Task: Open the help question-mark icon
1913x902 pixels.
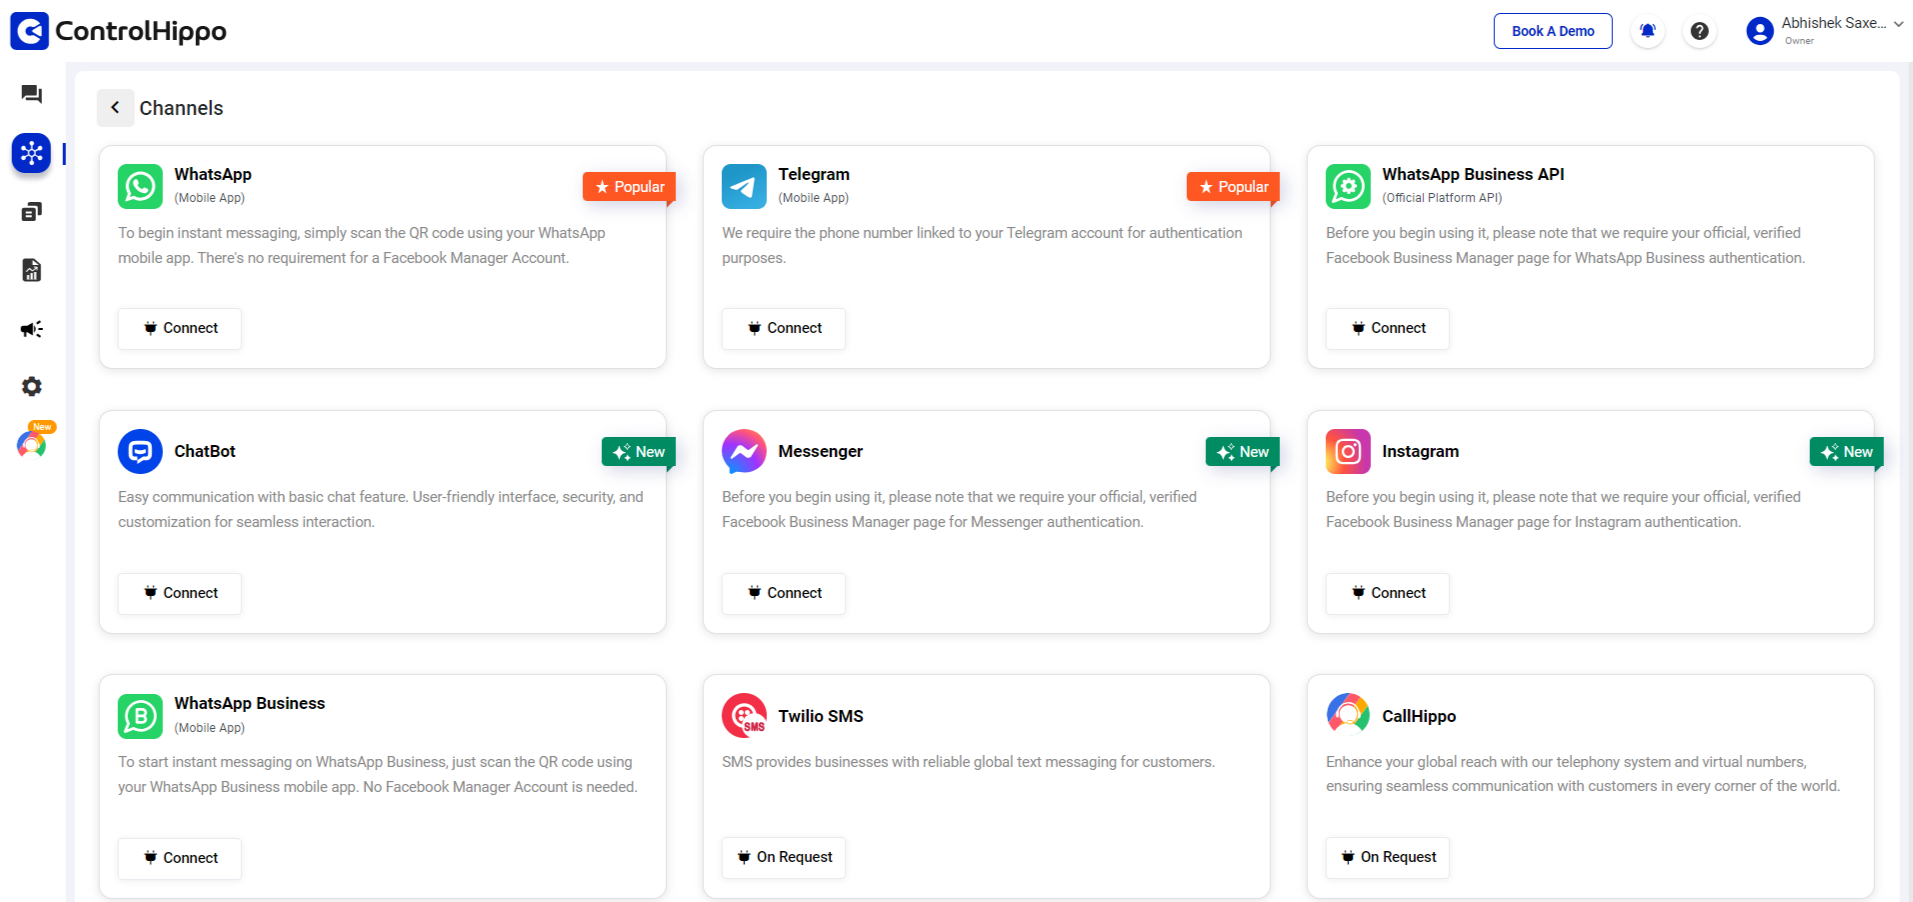Action: pyautogui.click(x=1699, y=31)
